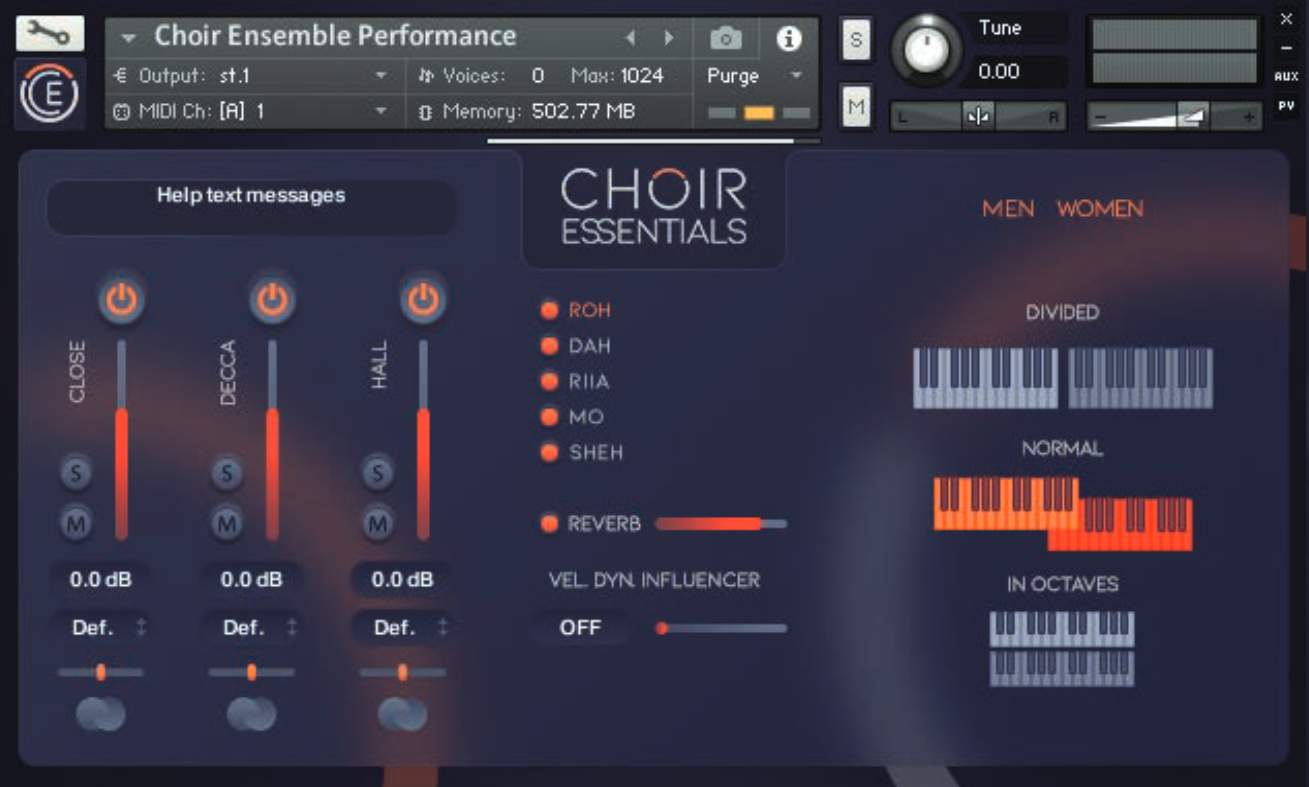Switch to the WOMEN tab
This screenshot has width=1309, height=787.
pos(1100,209)
